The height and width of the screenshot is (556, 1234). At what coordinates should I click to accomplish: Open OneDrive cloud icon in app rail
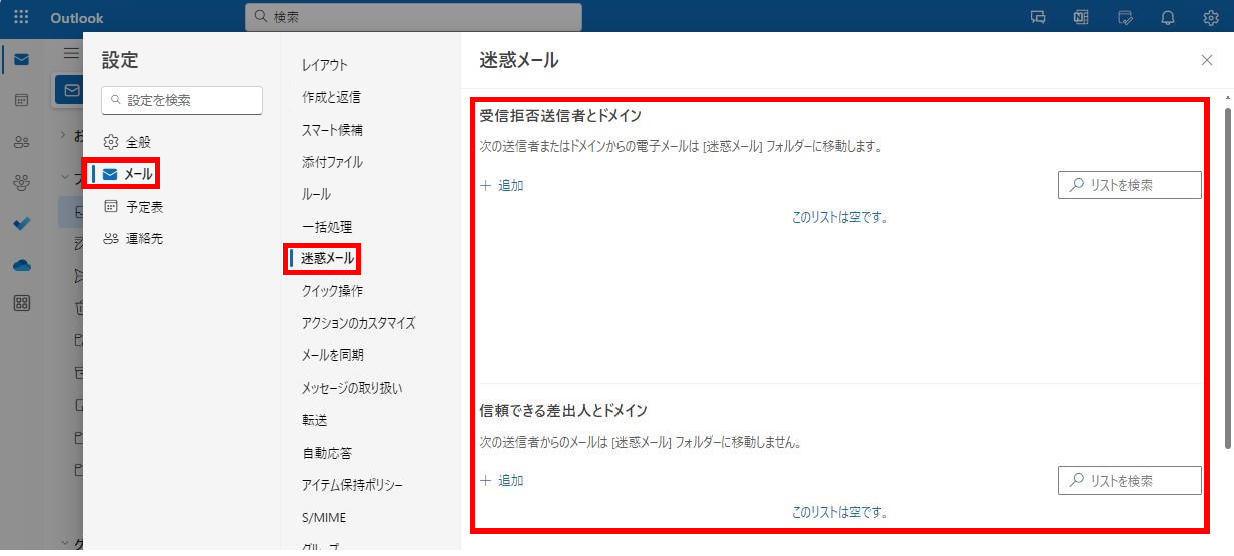point(21,264)
